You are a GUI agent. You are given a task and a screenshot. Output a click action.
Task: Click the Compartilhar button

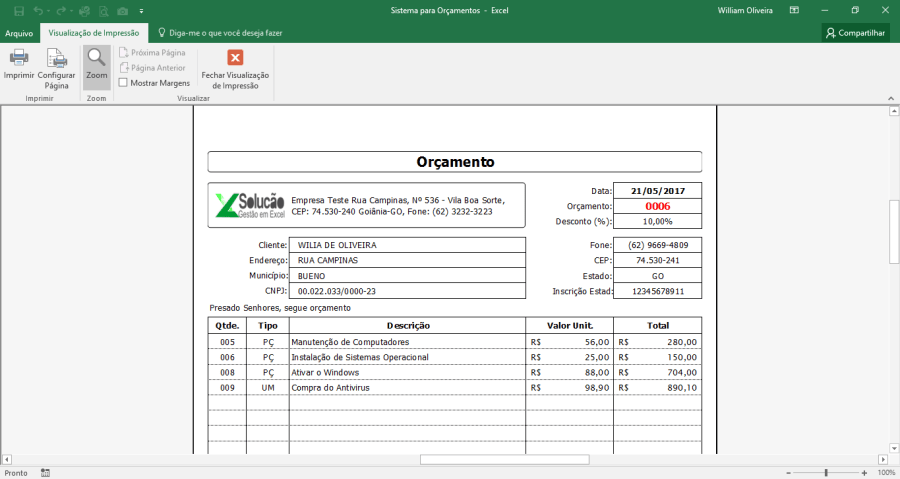[x=855, y=33]
